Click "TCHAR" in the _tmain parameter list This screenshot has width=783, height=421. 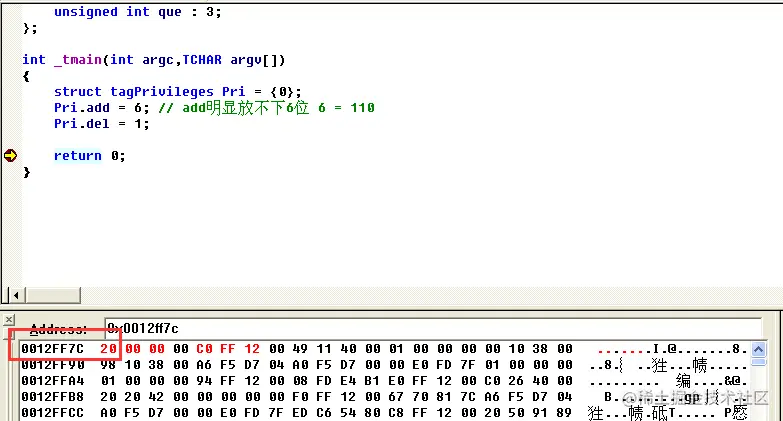click(202, 60)
